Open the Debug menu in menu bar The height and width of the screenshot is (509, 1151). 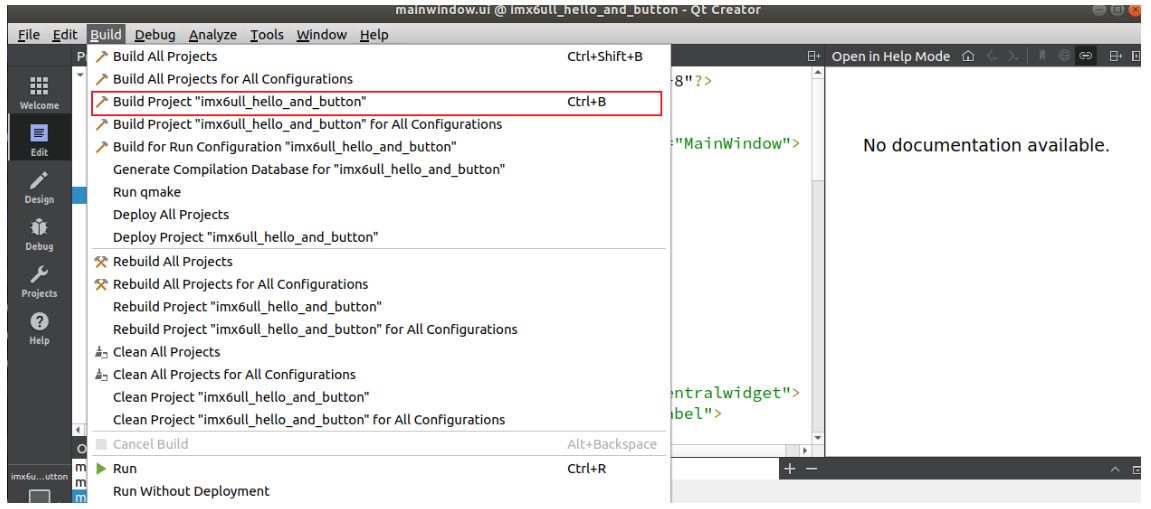pyautogui.click(x=155, y=35)
